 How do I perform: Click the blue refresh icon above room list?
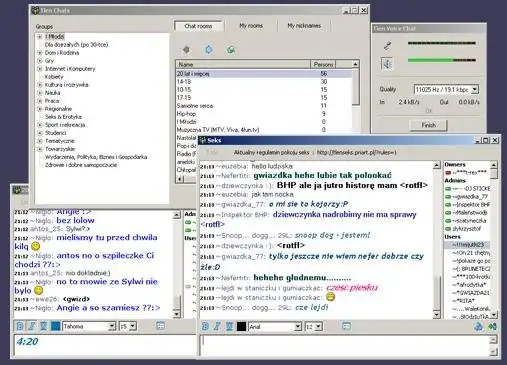[209, 50]
